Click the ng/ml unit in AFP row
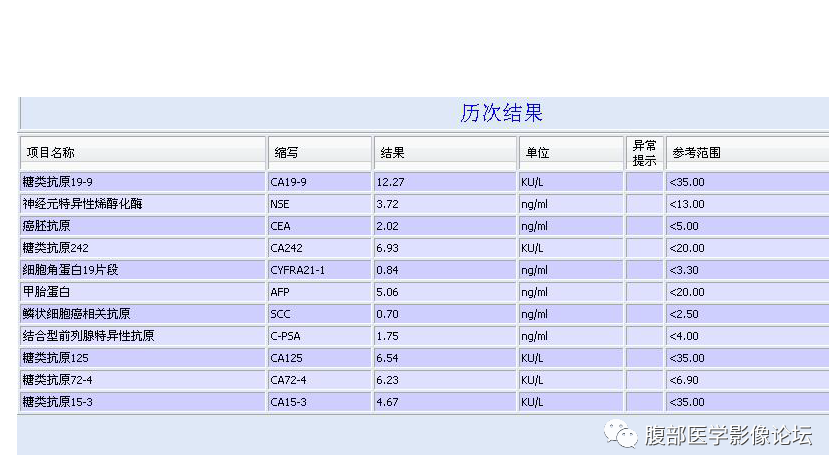The height and width of the screenshot is (473, 840). 534,292
